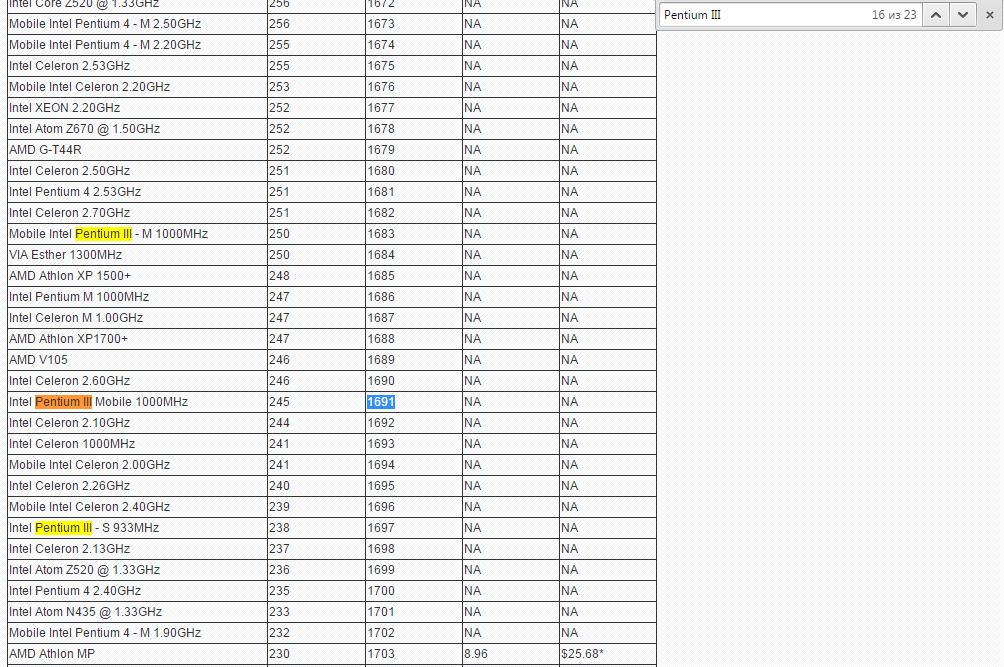Select 'AMD Athlon XP 1500+' cell
Image resolution: width=1004 pixels, height=667 pixels.
click(137, 276)
